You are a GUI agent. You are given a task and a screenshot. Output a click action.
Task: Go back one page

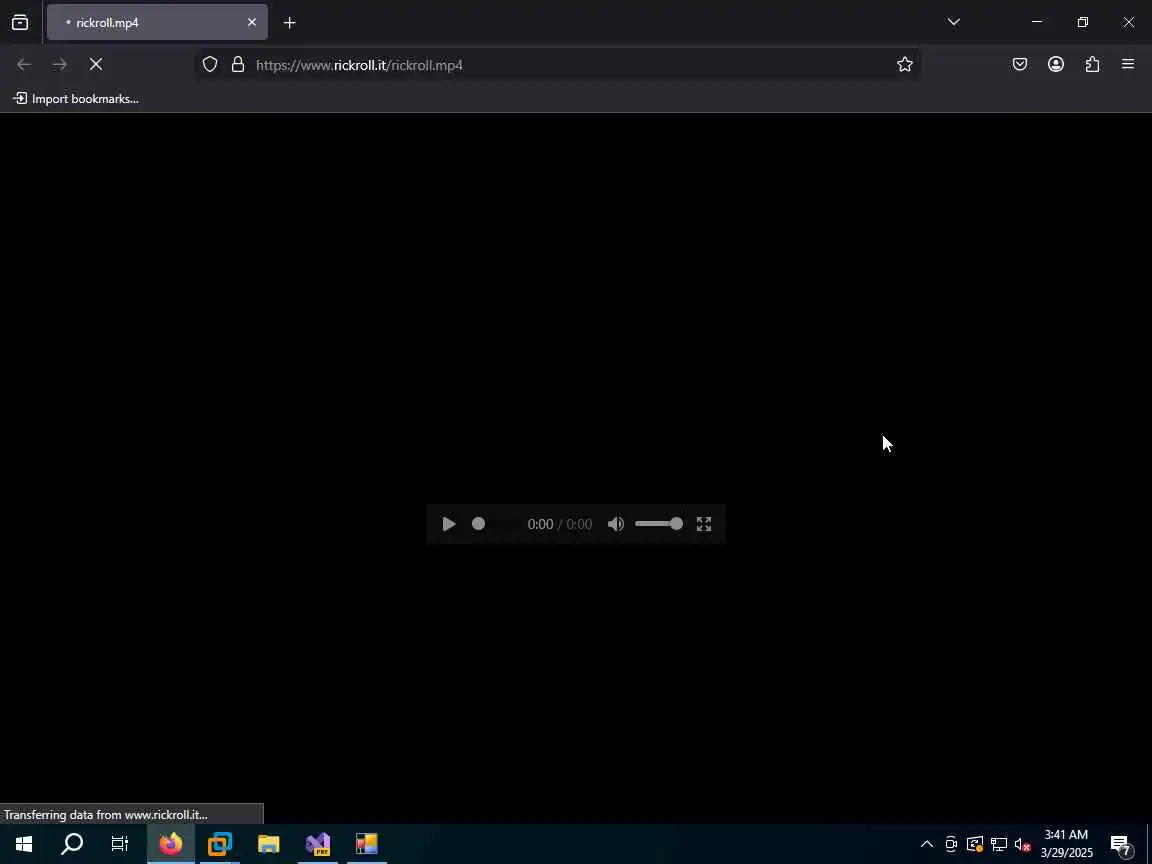[x=24, y=65]
